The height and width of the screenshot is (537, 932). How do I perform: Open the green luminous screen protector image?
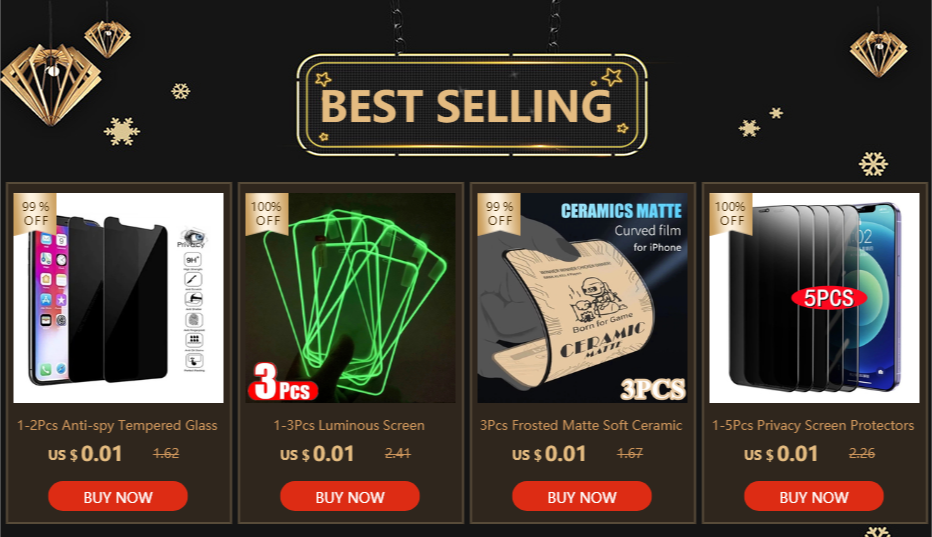350,297
